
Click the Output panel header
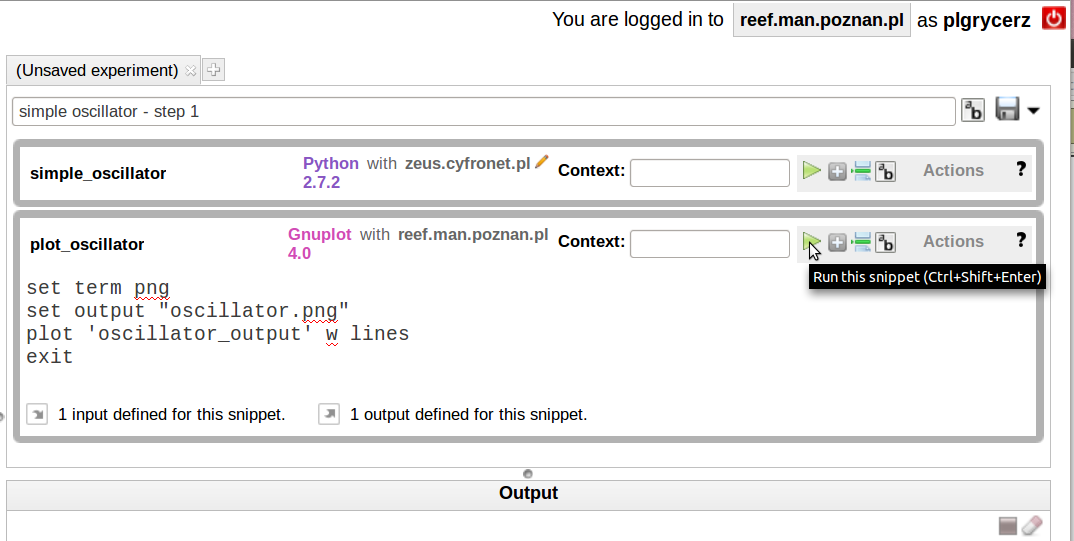[x=528, y=494]
